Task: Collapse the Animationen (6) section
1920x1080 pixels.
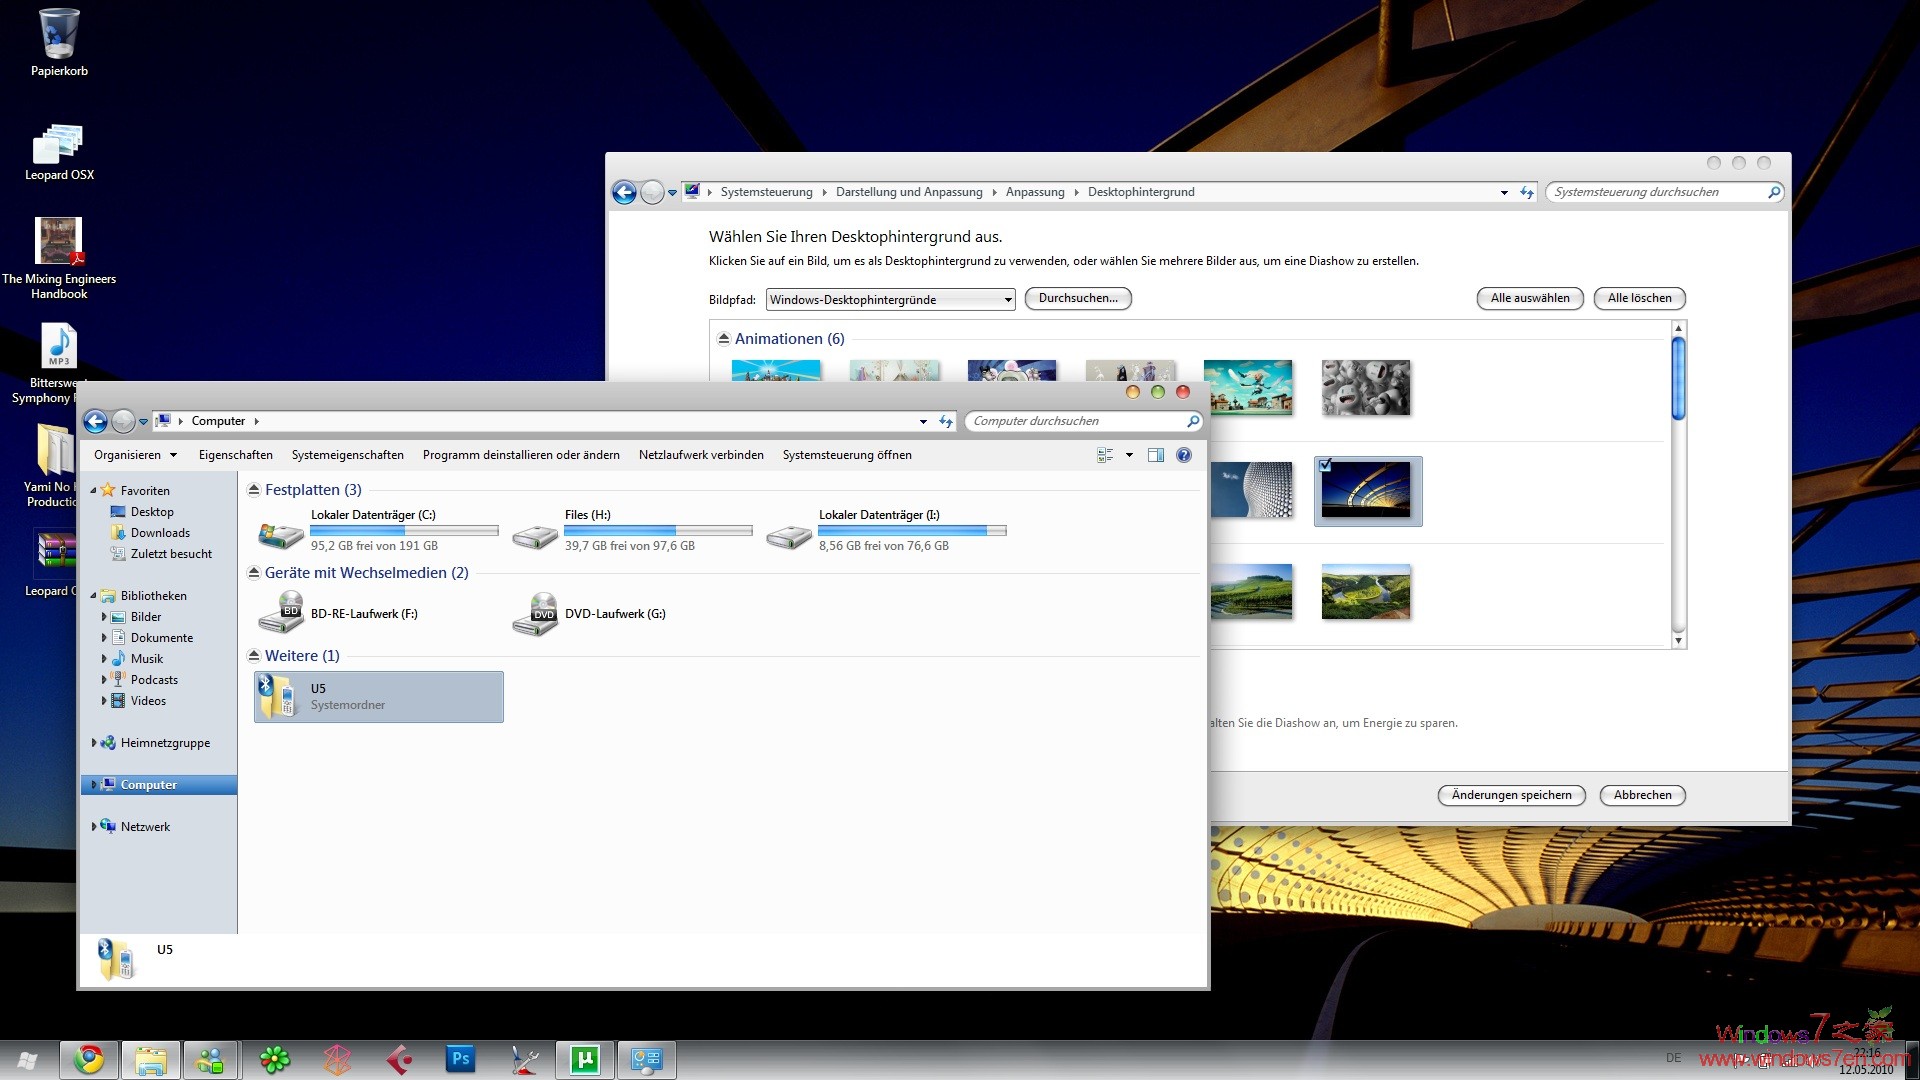Action: point(725,338)
